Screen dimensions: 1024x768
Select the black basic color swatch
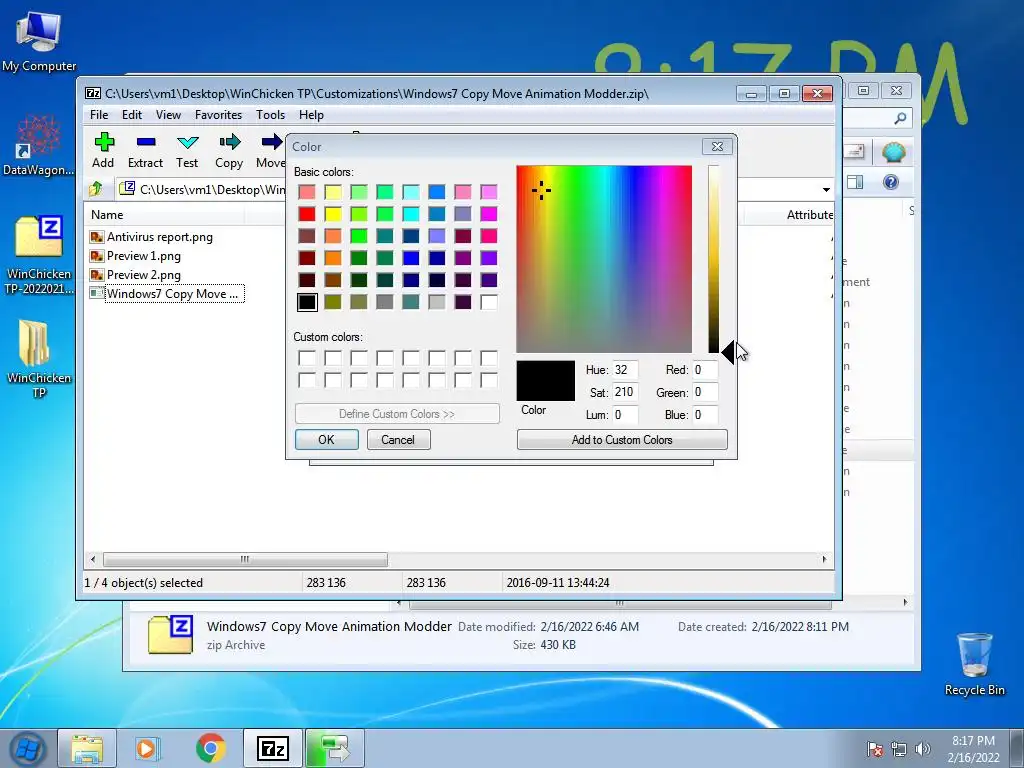(306, 302)
